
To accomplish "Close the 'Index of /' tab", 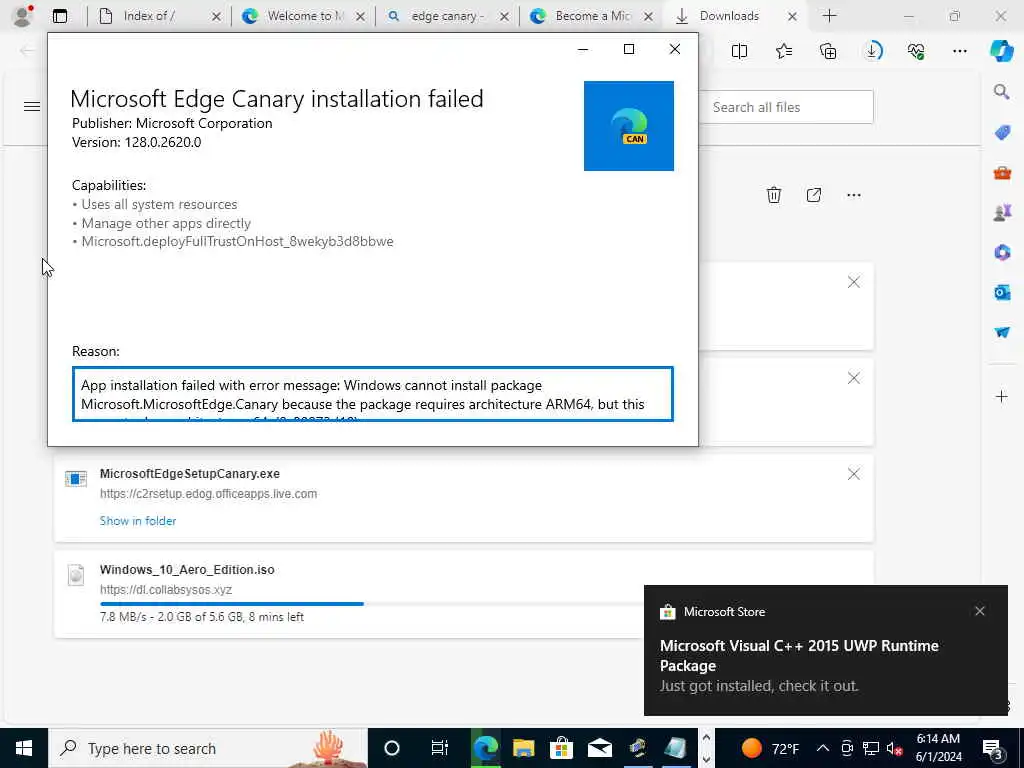I will click(216, 16).
